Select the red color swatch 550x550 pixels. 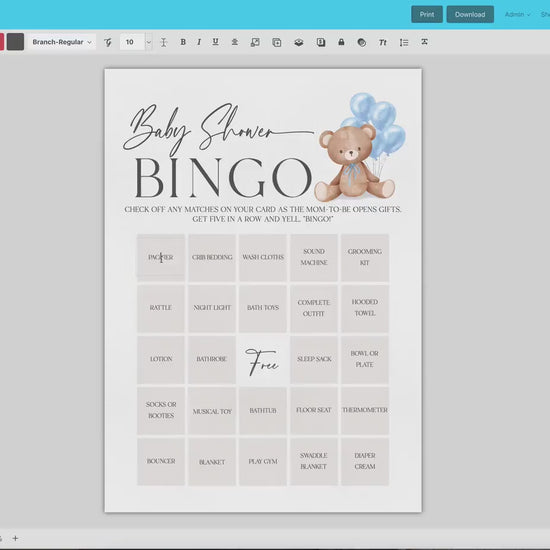tap(2, 42)
